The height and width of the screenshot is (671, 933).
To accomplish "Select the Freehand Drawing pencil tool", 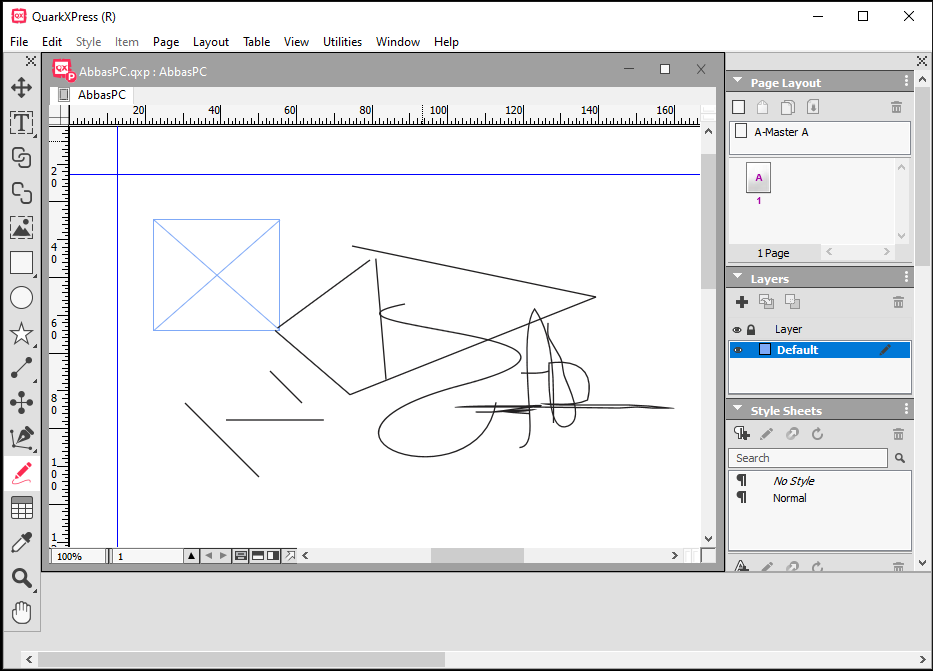I will pyautogui.click(x=21, y=474).
